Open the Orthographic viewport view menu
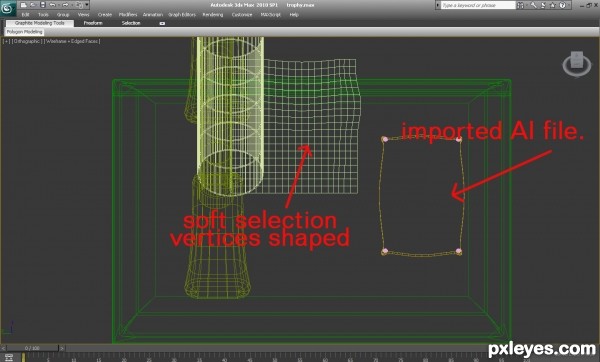 point(27,41)
